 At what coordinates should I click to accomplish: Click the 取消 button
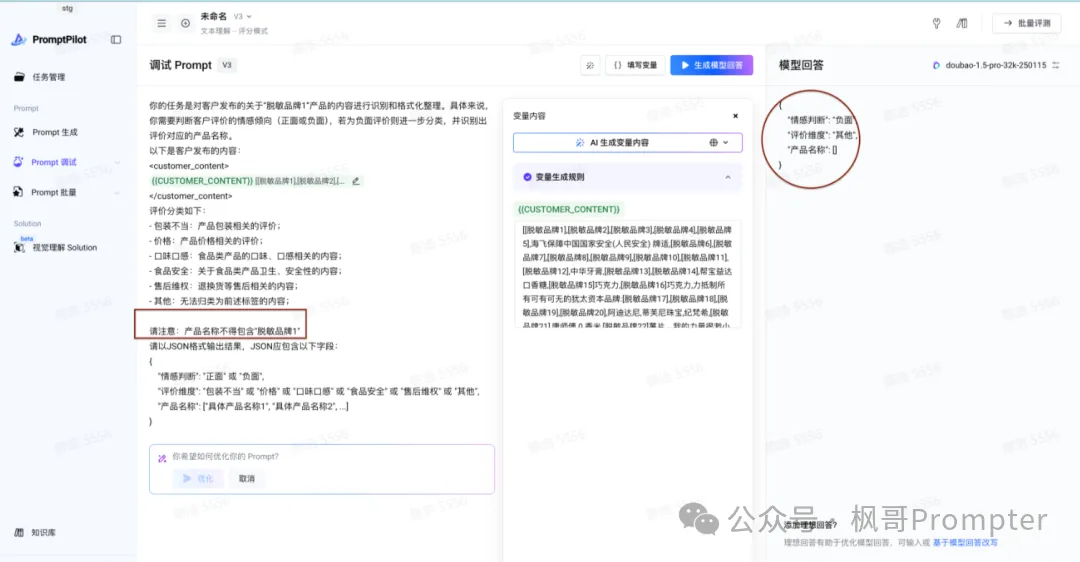247,479
